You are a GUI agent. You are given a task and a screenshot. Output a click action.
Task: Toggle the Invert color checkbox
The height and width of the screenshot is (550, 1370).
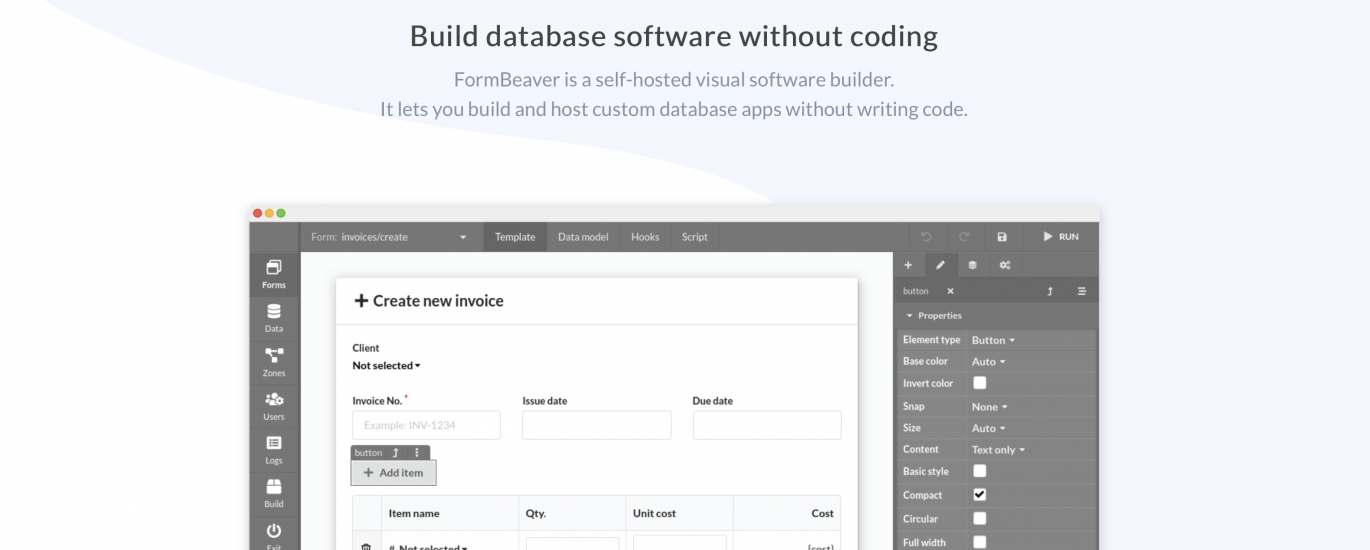tap(980, 383)
